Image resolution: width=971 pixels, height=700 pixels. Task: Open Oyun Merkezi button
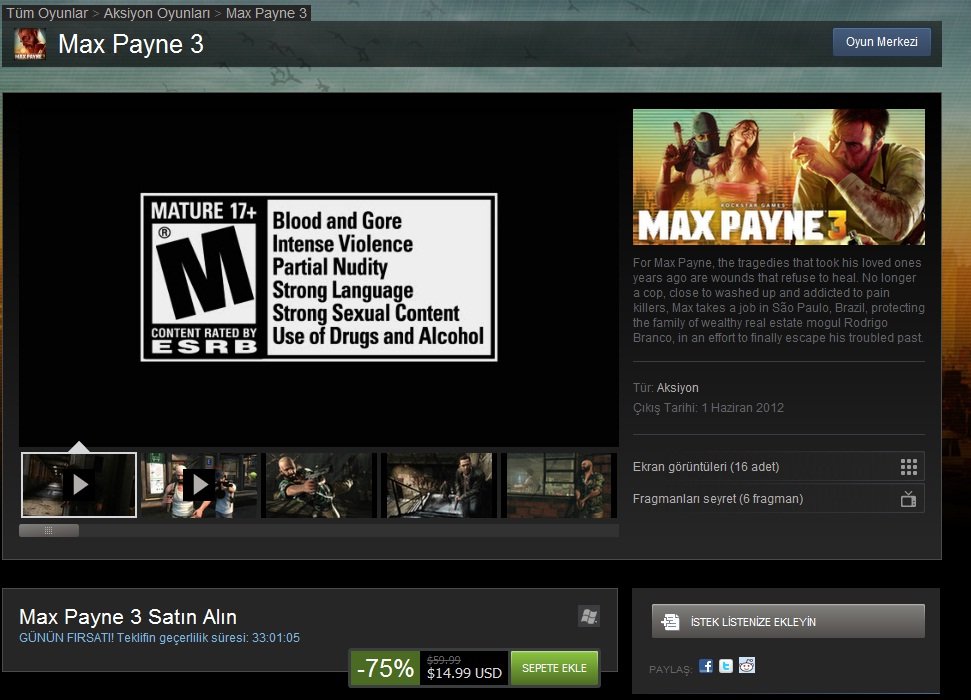[882, 42]
